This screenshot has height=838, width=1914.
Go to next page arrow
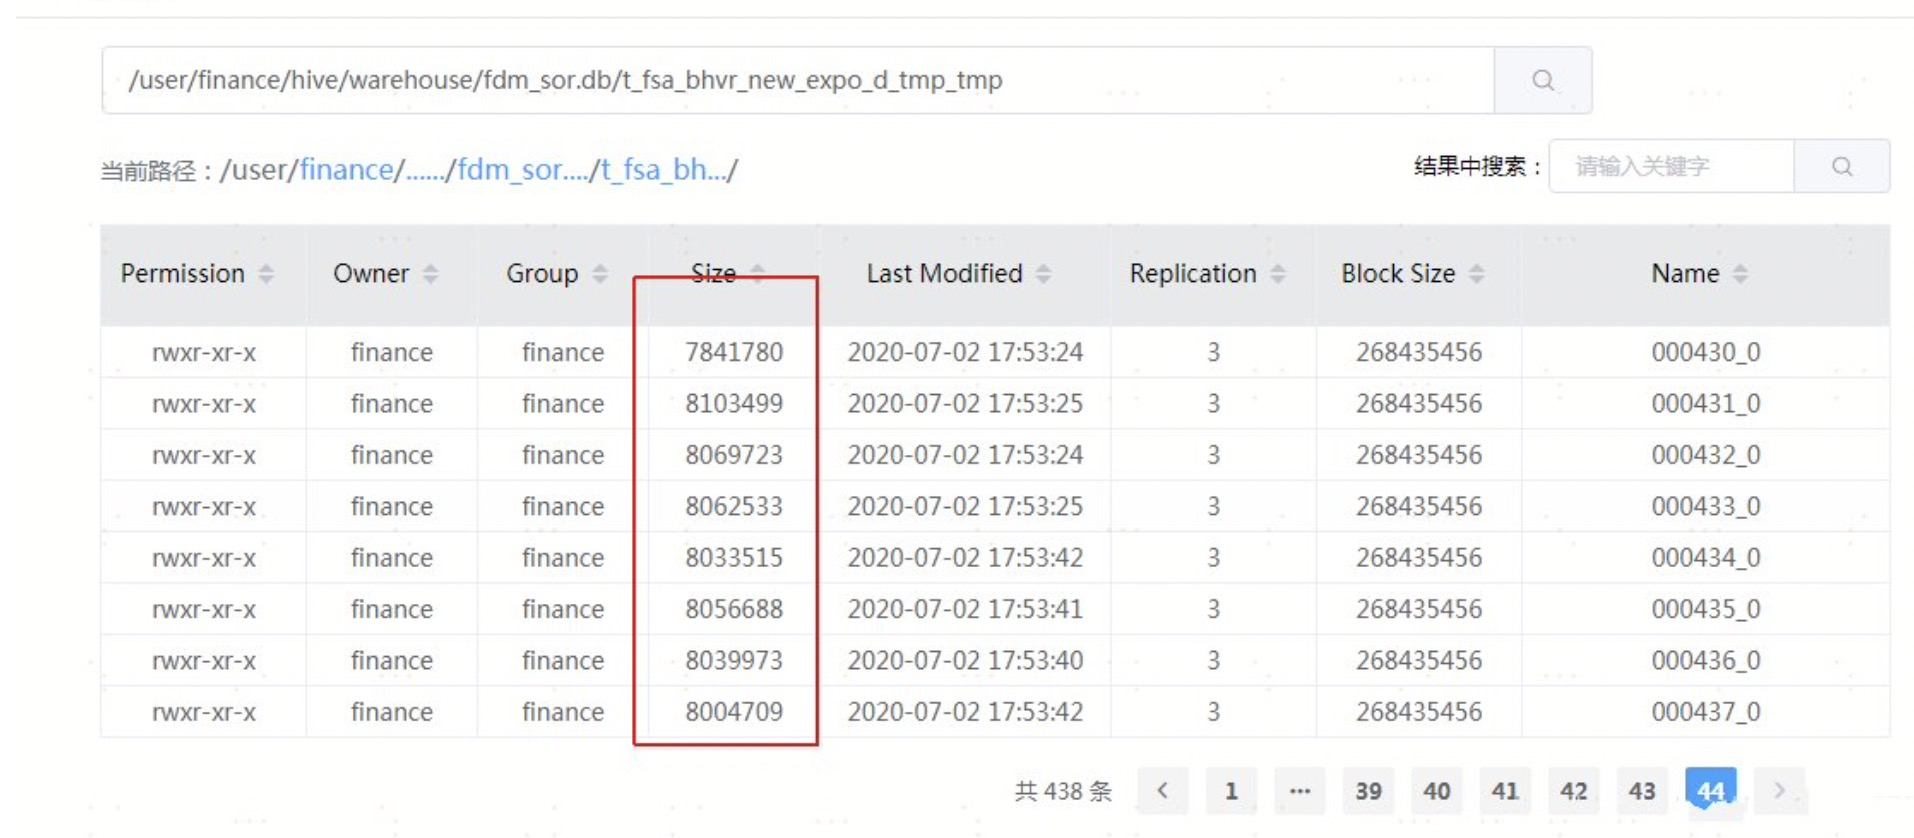pos(1779,791)
